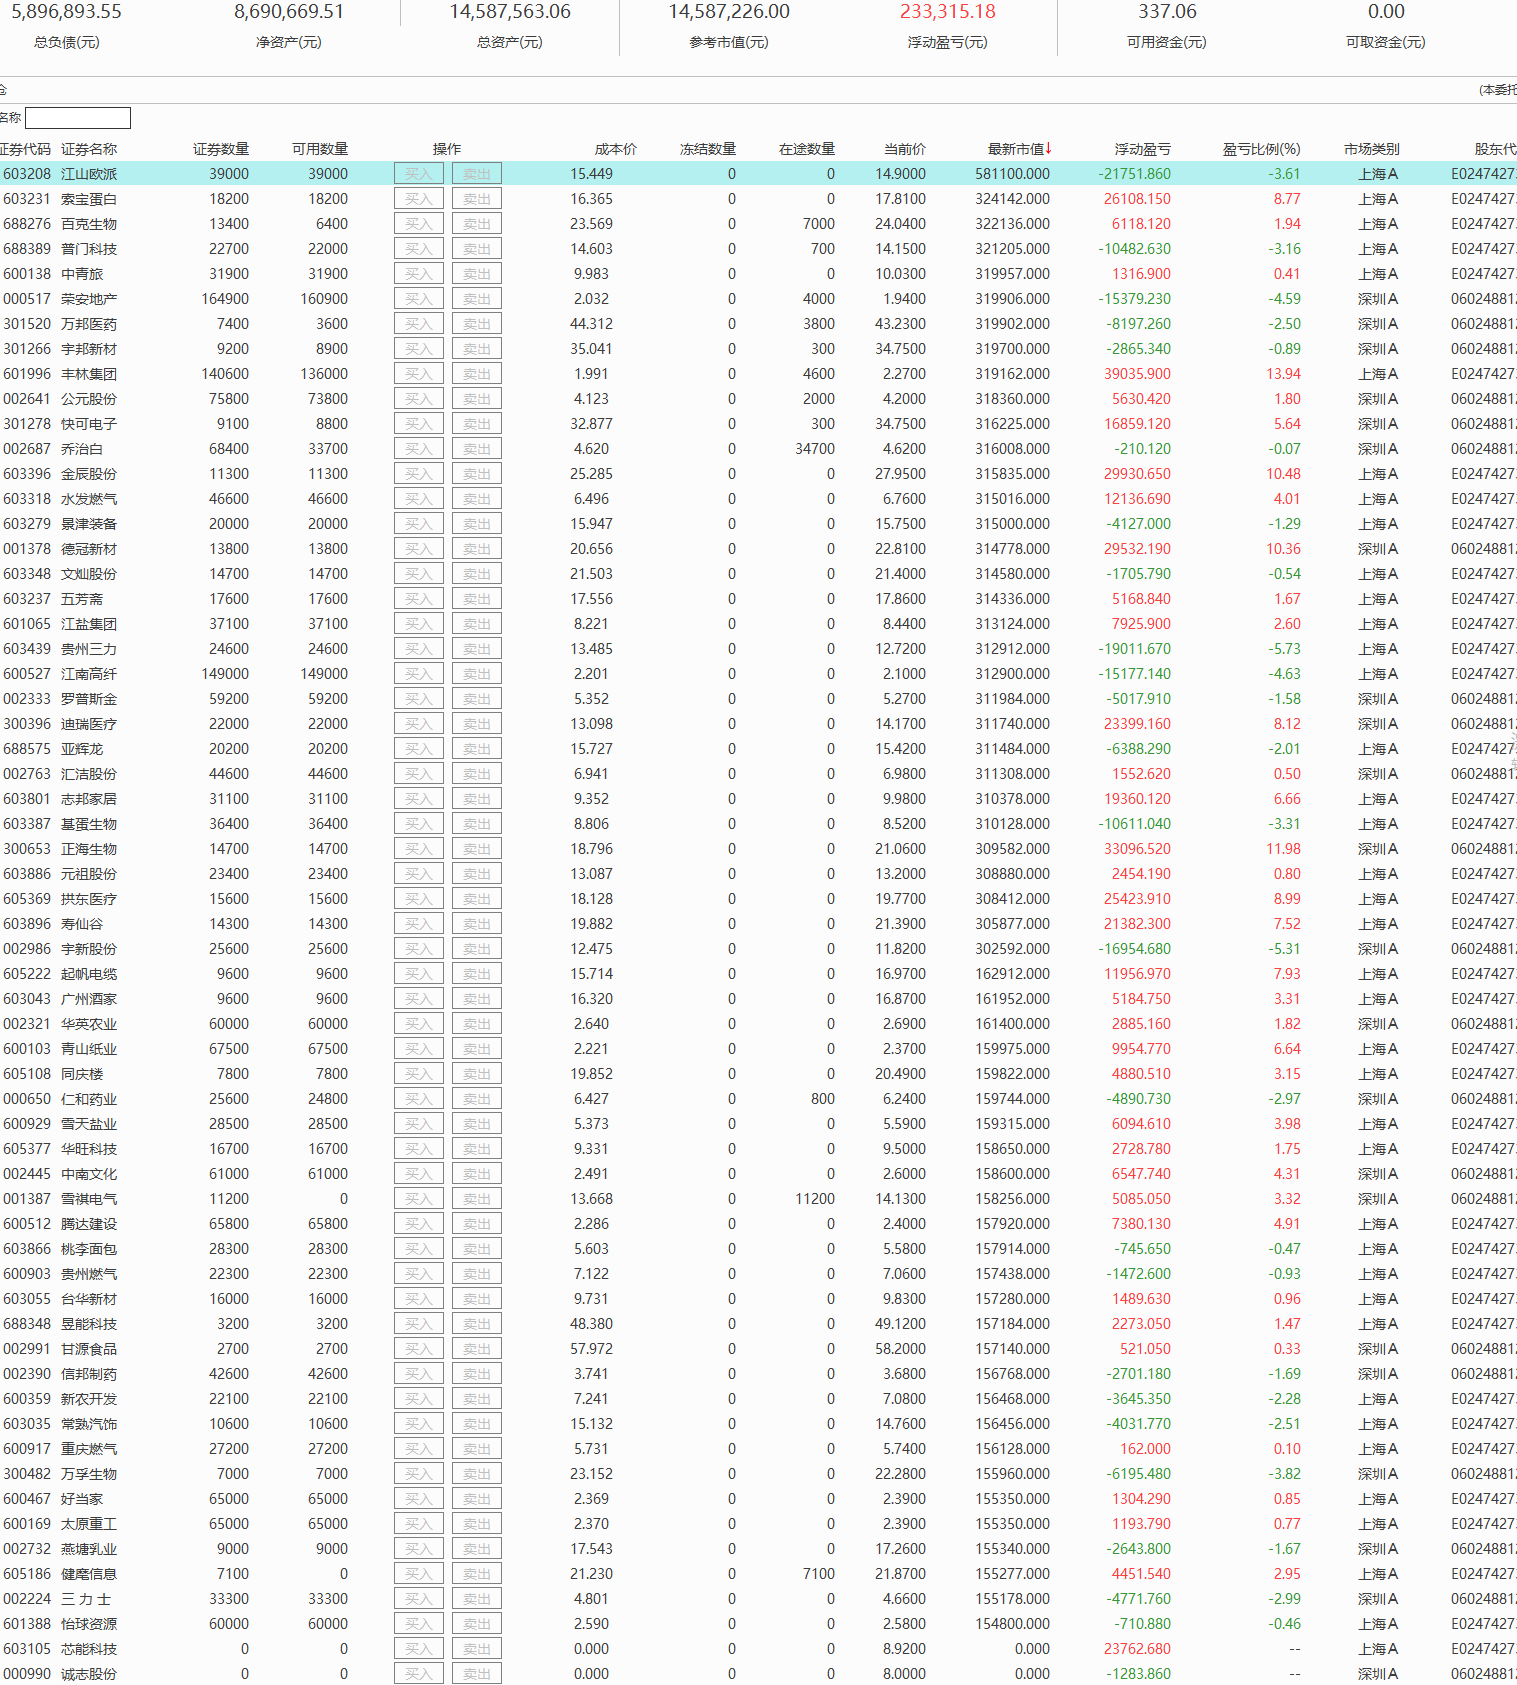This screenshot has height=1685, width=1517.
Task: Click the 卖出 button for 志邦家居
Action: (477, 799)
